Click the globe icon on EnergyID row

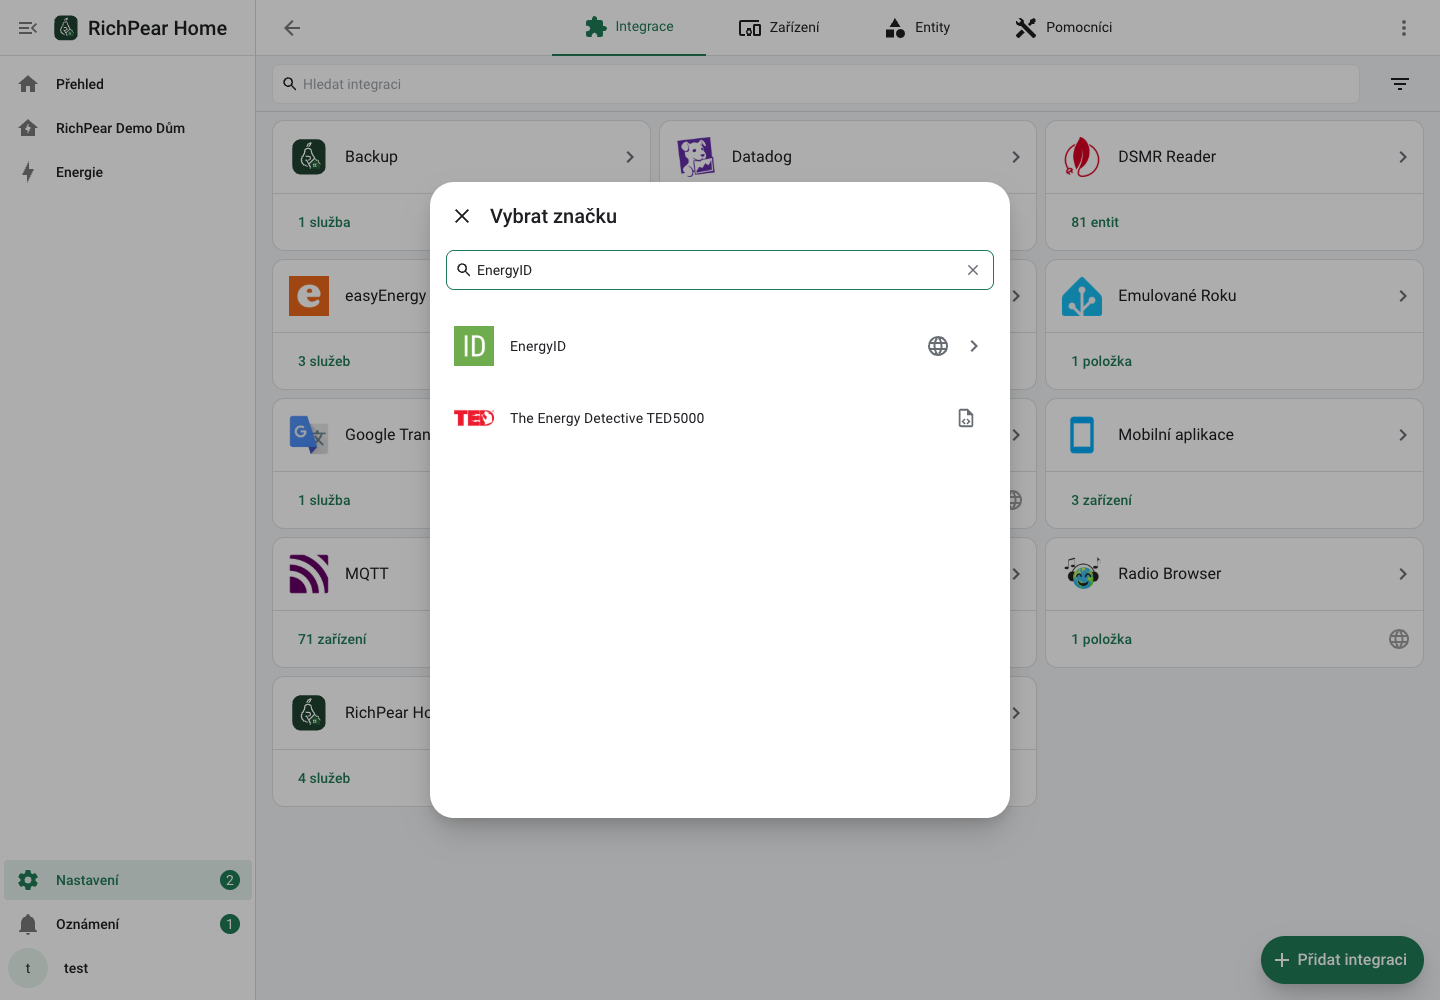938,346
